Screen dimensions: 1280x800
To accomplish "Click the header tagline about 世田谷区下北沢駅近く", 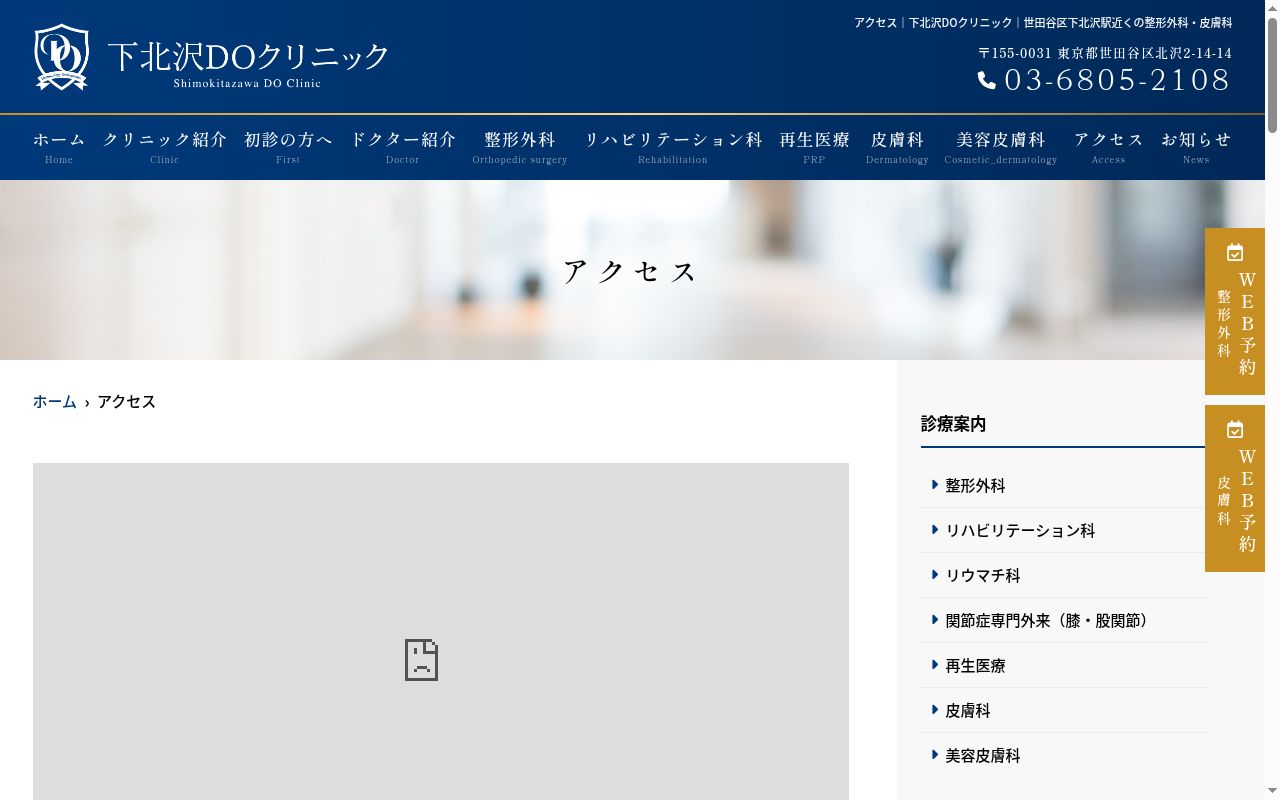I will [x=1043, y=22].
